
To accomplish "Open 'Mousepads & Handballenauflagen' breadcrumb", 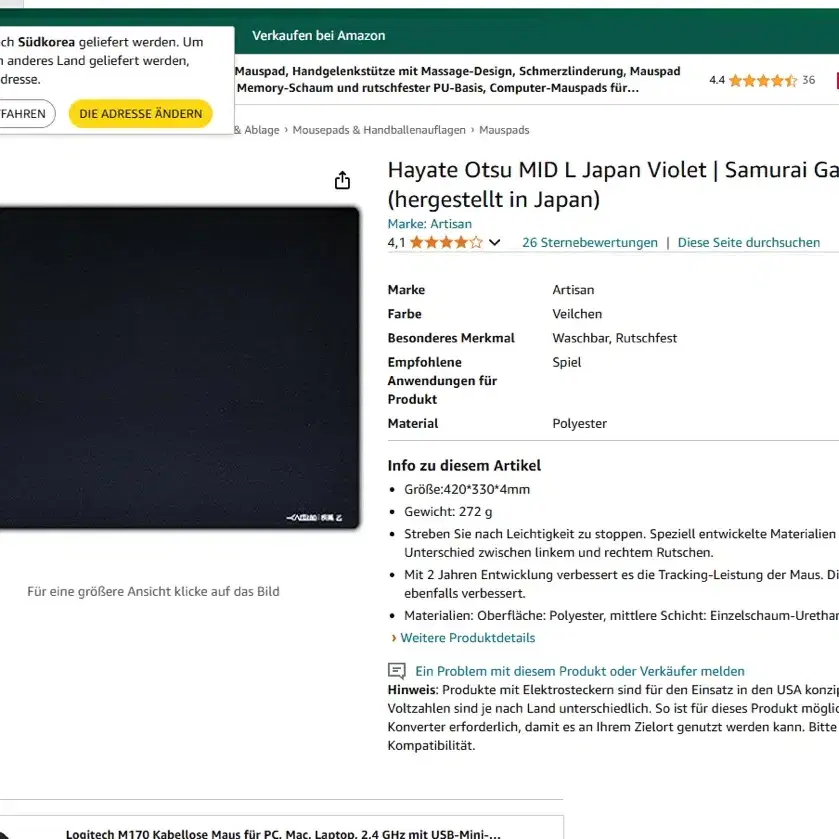I will pos(379,130).
